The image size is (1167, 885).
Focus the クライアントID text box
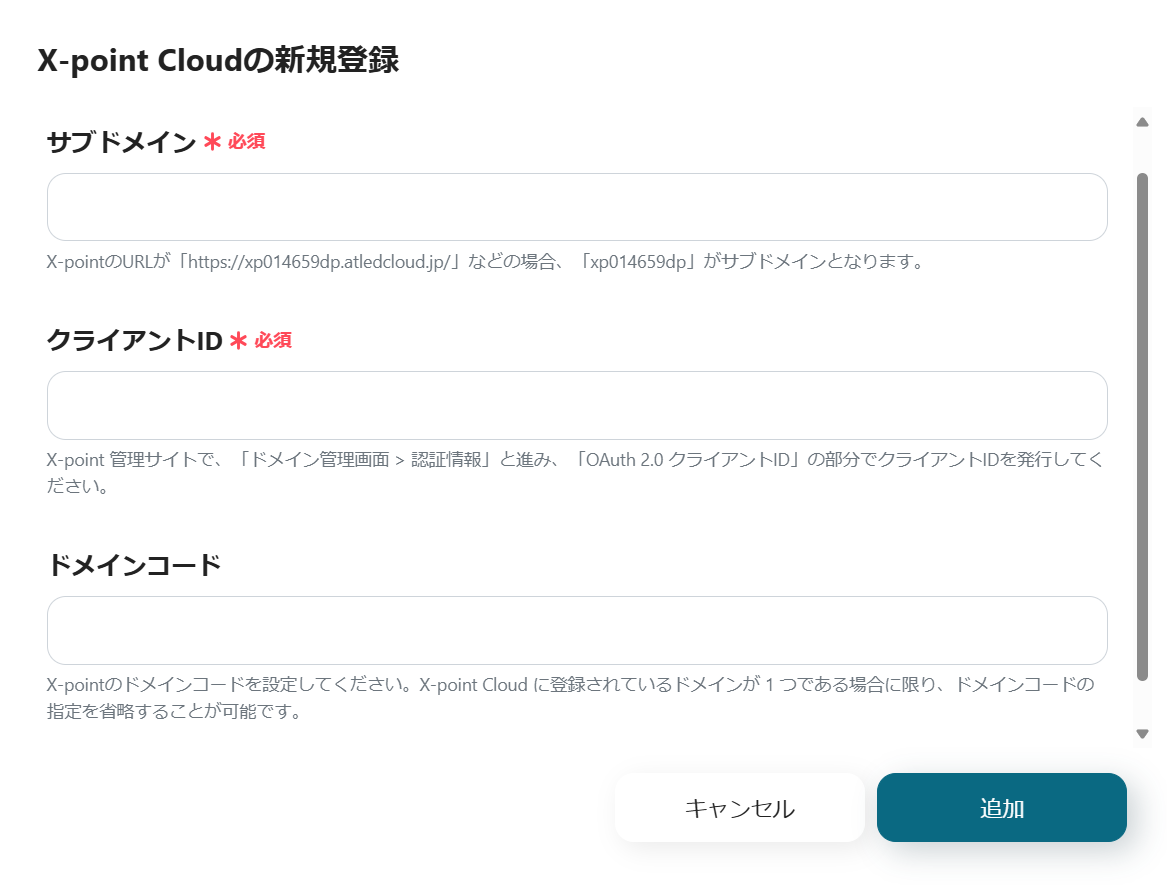576,405
